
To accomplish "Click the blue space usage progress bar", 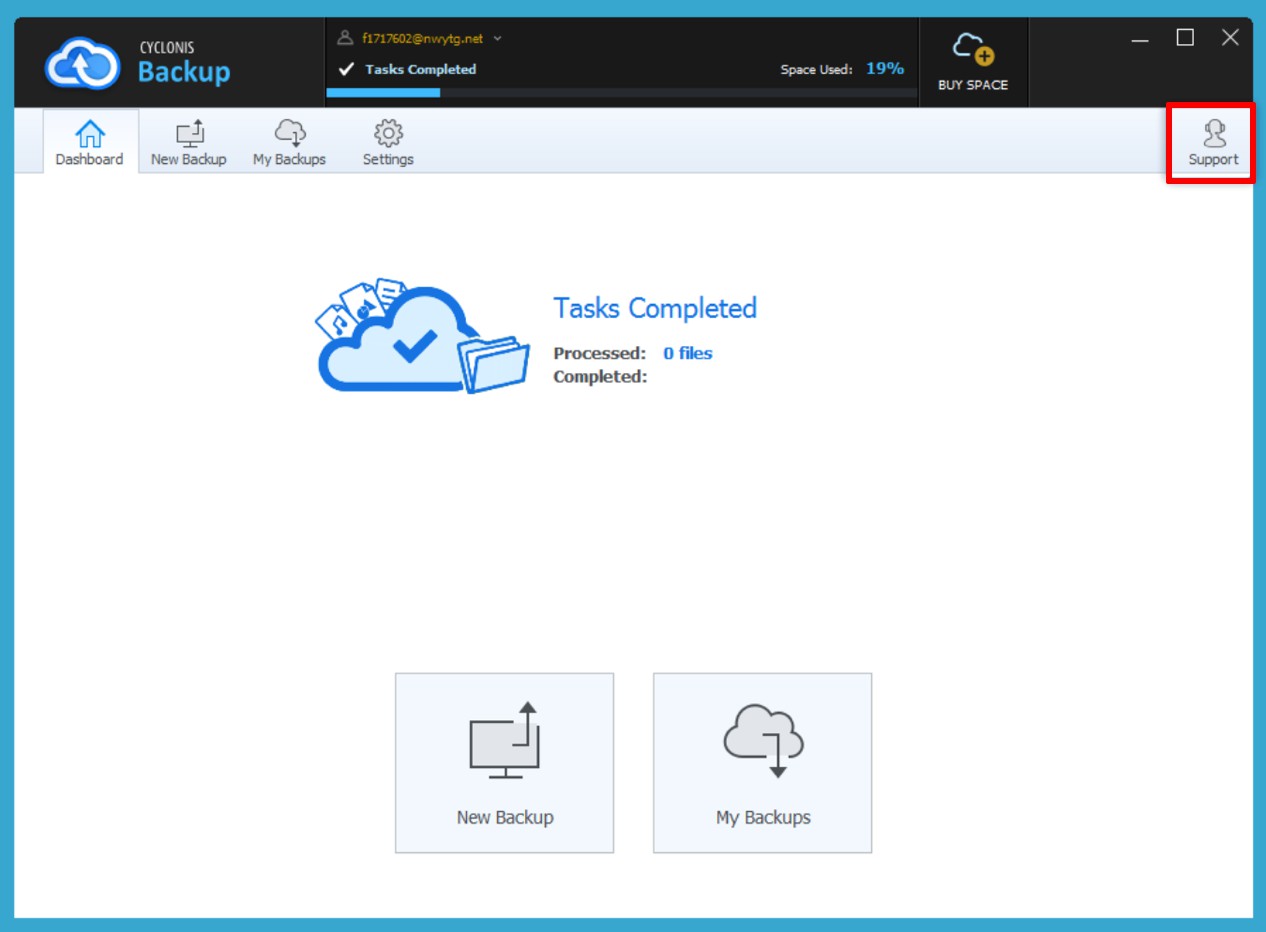I will [384, 93].
